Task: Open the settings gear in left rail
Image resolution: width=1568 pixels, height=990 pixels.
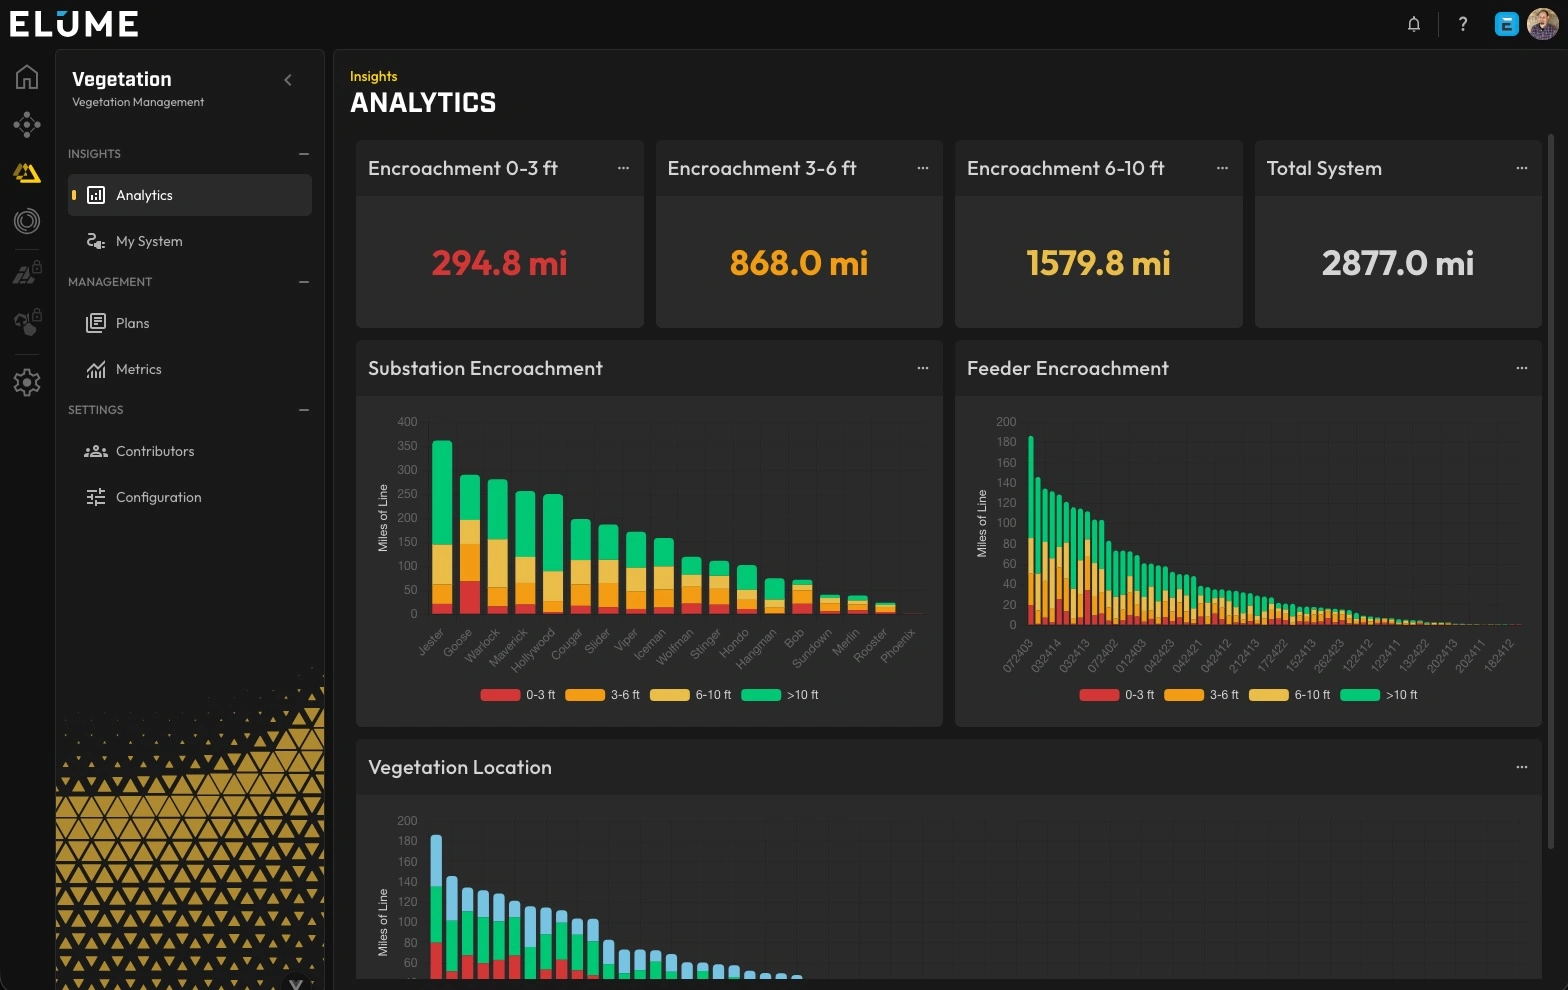Action: [x=27, y=382]
